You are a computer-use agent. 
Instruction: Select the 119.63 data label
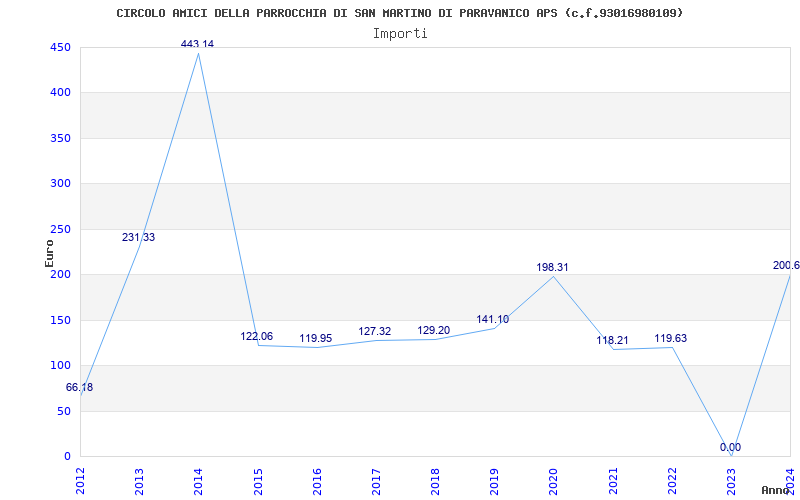coord(671,338)
